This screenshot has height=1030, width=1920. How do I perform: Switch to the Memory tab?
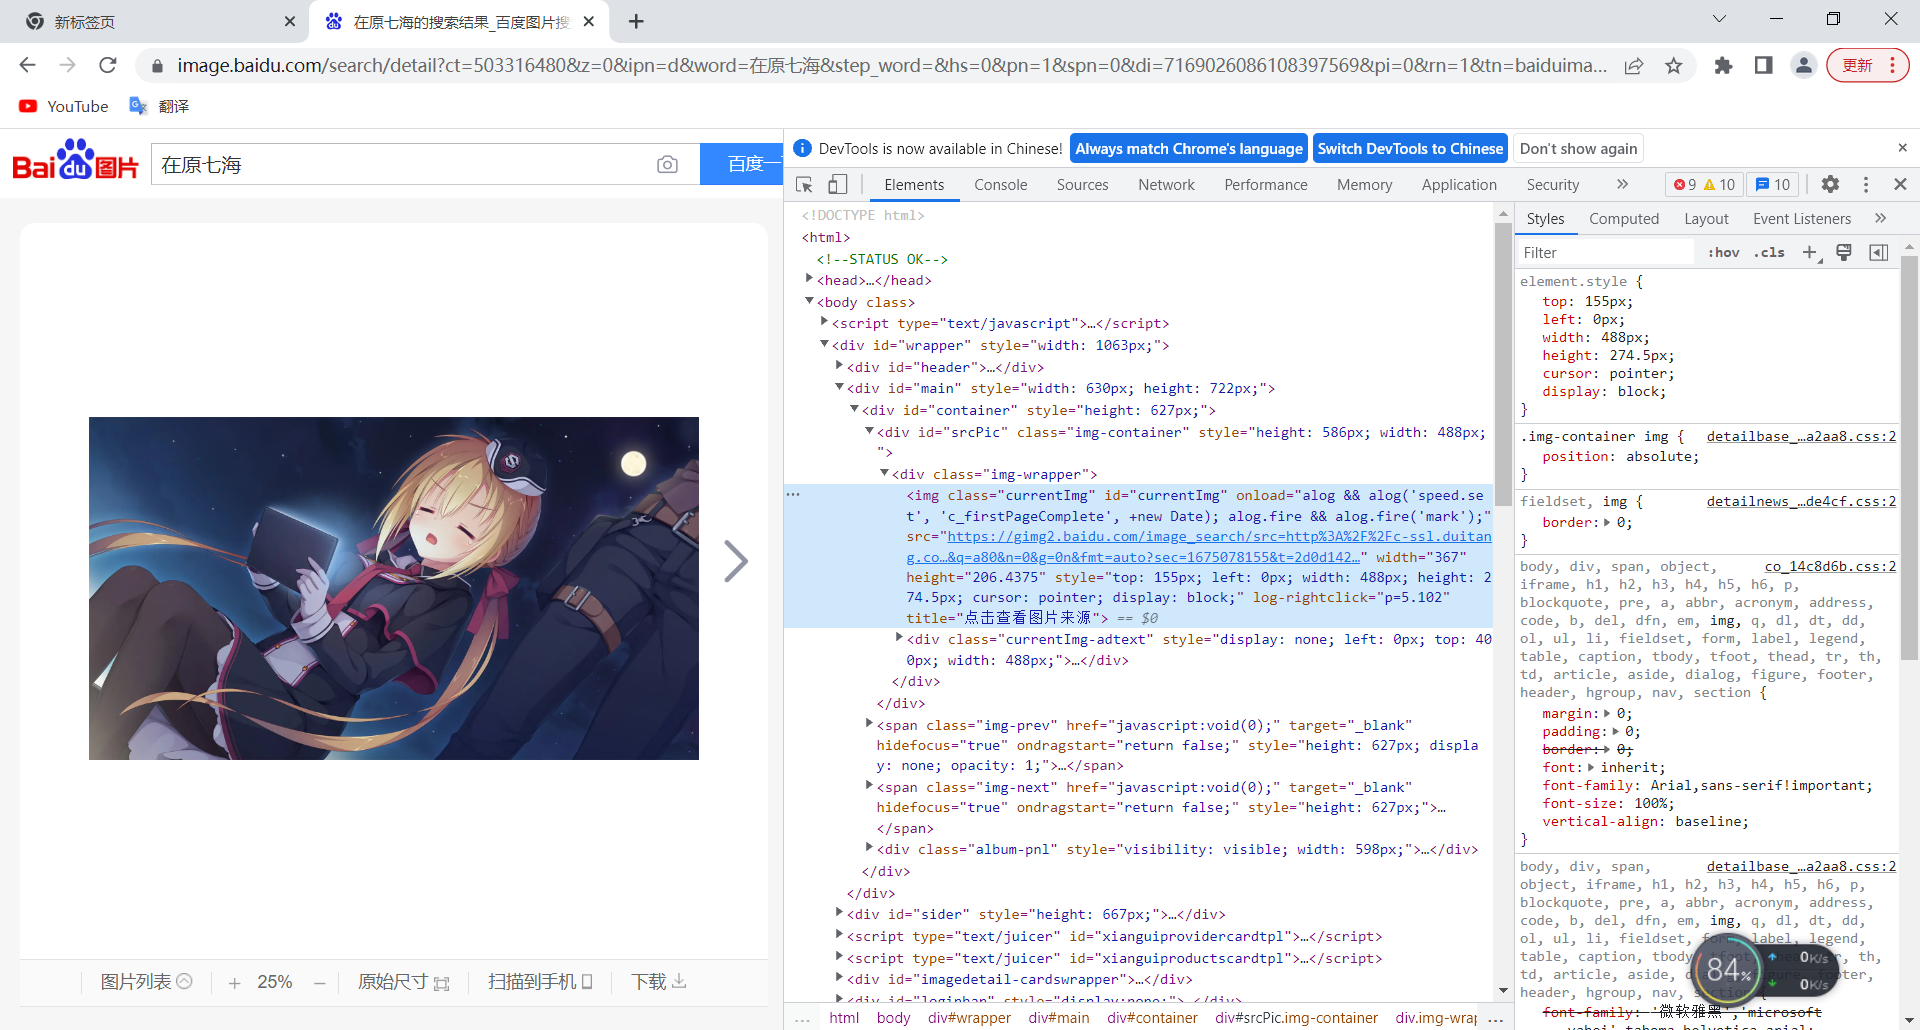click(x=1364, y=185)
